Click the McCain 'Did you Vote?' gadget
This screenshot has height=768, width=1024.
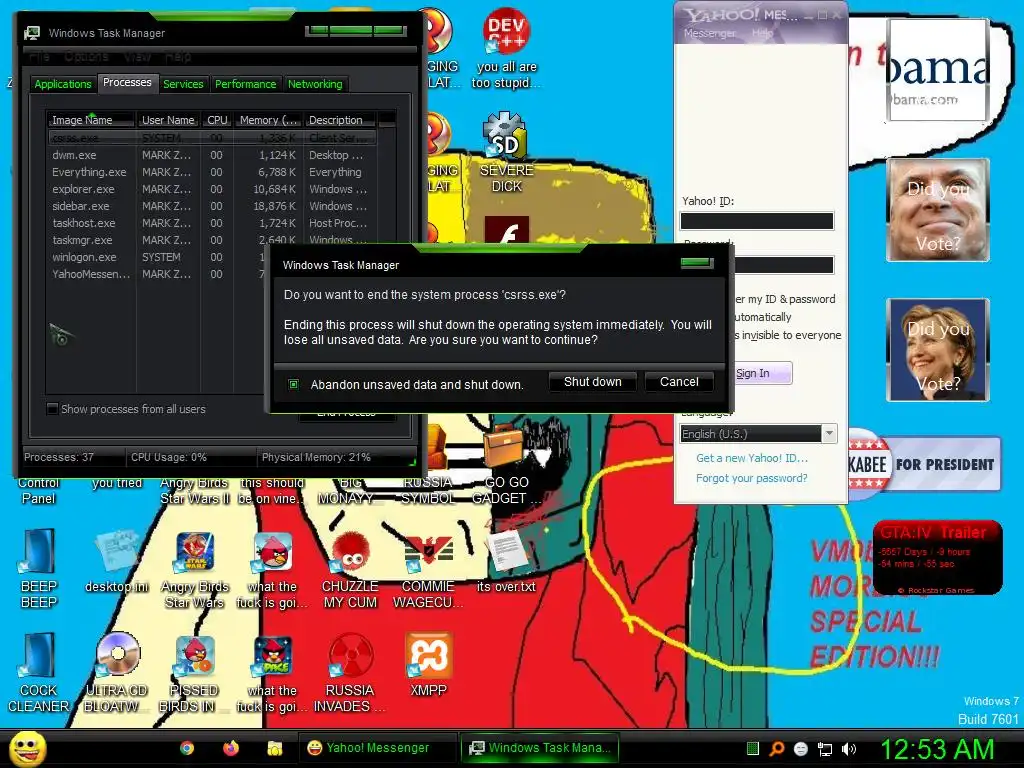tap(938, 210)
